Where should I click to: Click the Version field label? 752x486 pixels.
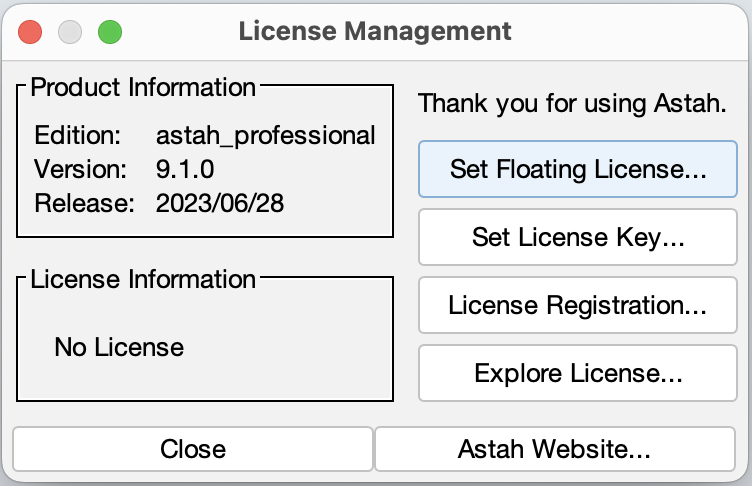point(80,169)
